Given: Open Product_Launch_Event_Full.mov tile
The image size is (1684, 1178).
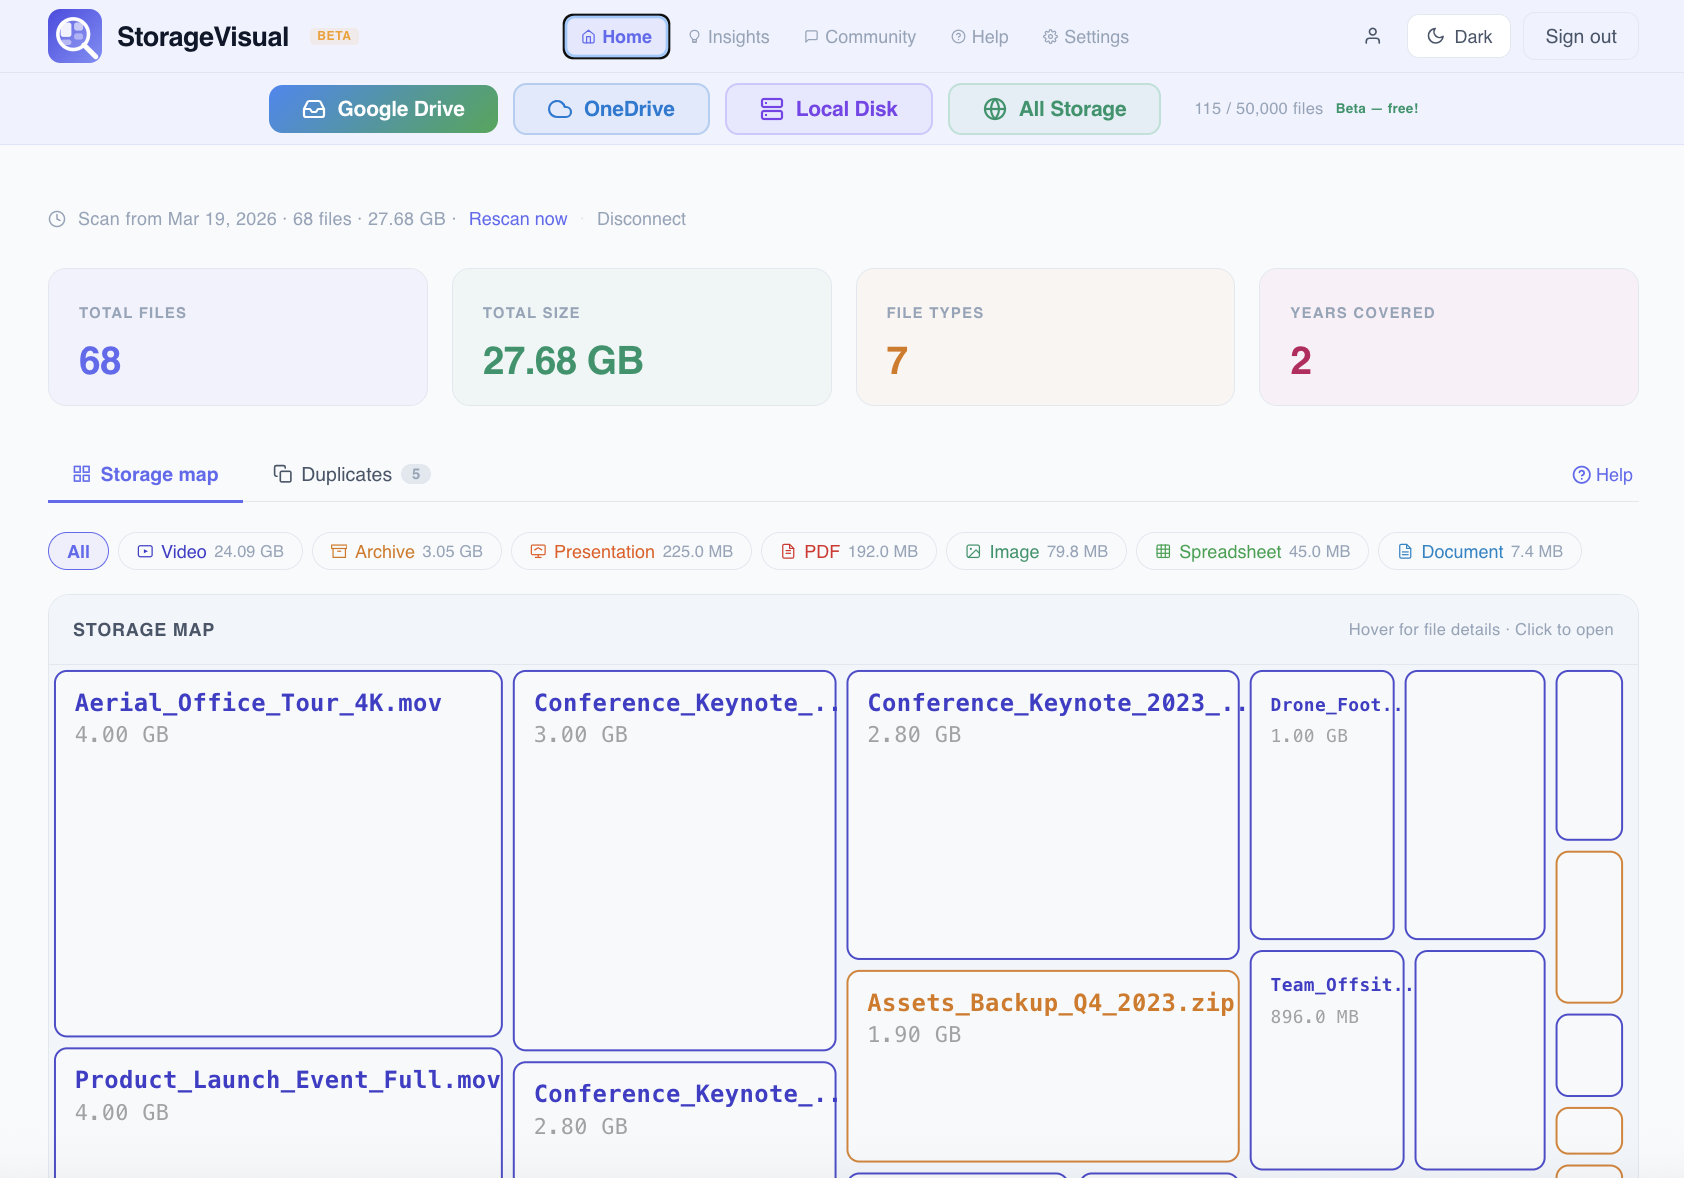Looking at the screenshot, I should tap(278, 1112).
